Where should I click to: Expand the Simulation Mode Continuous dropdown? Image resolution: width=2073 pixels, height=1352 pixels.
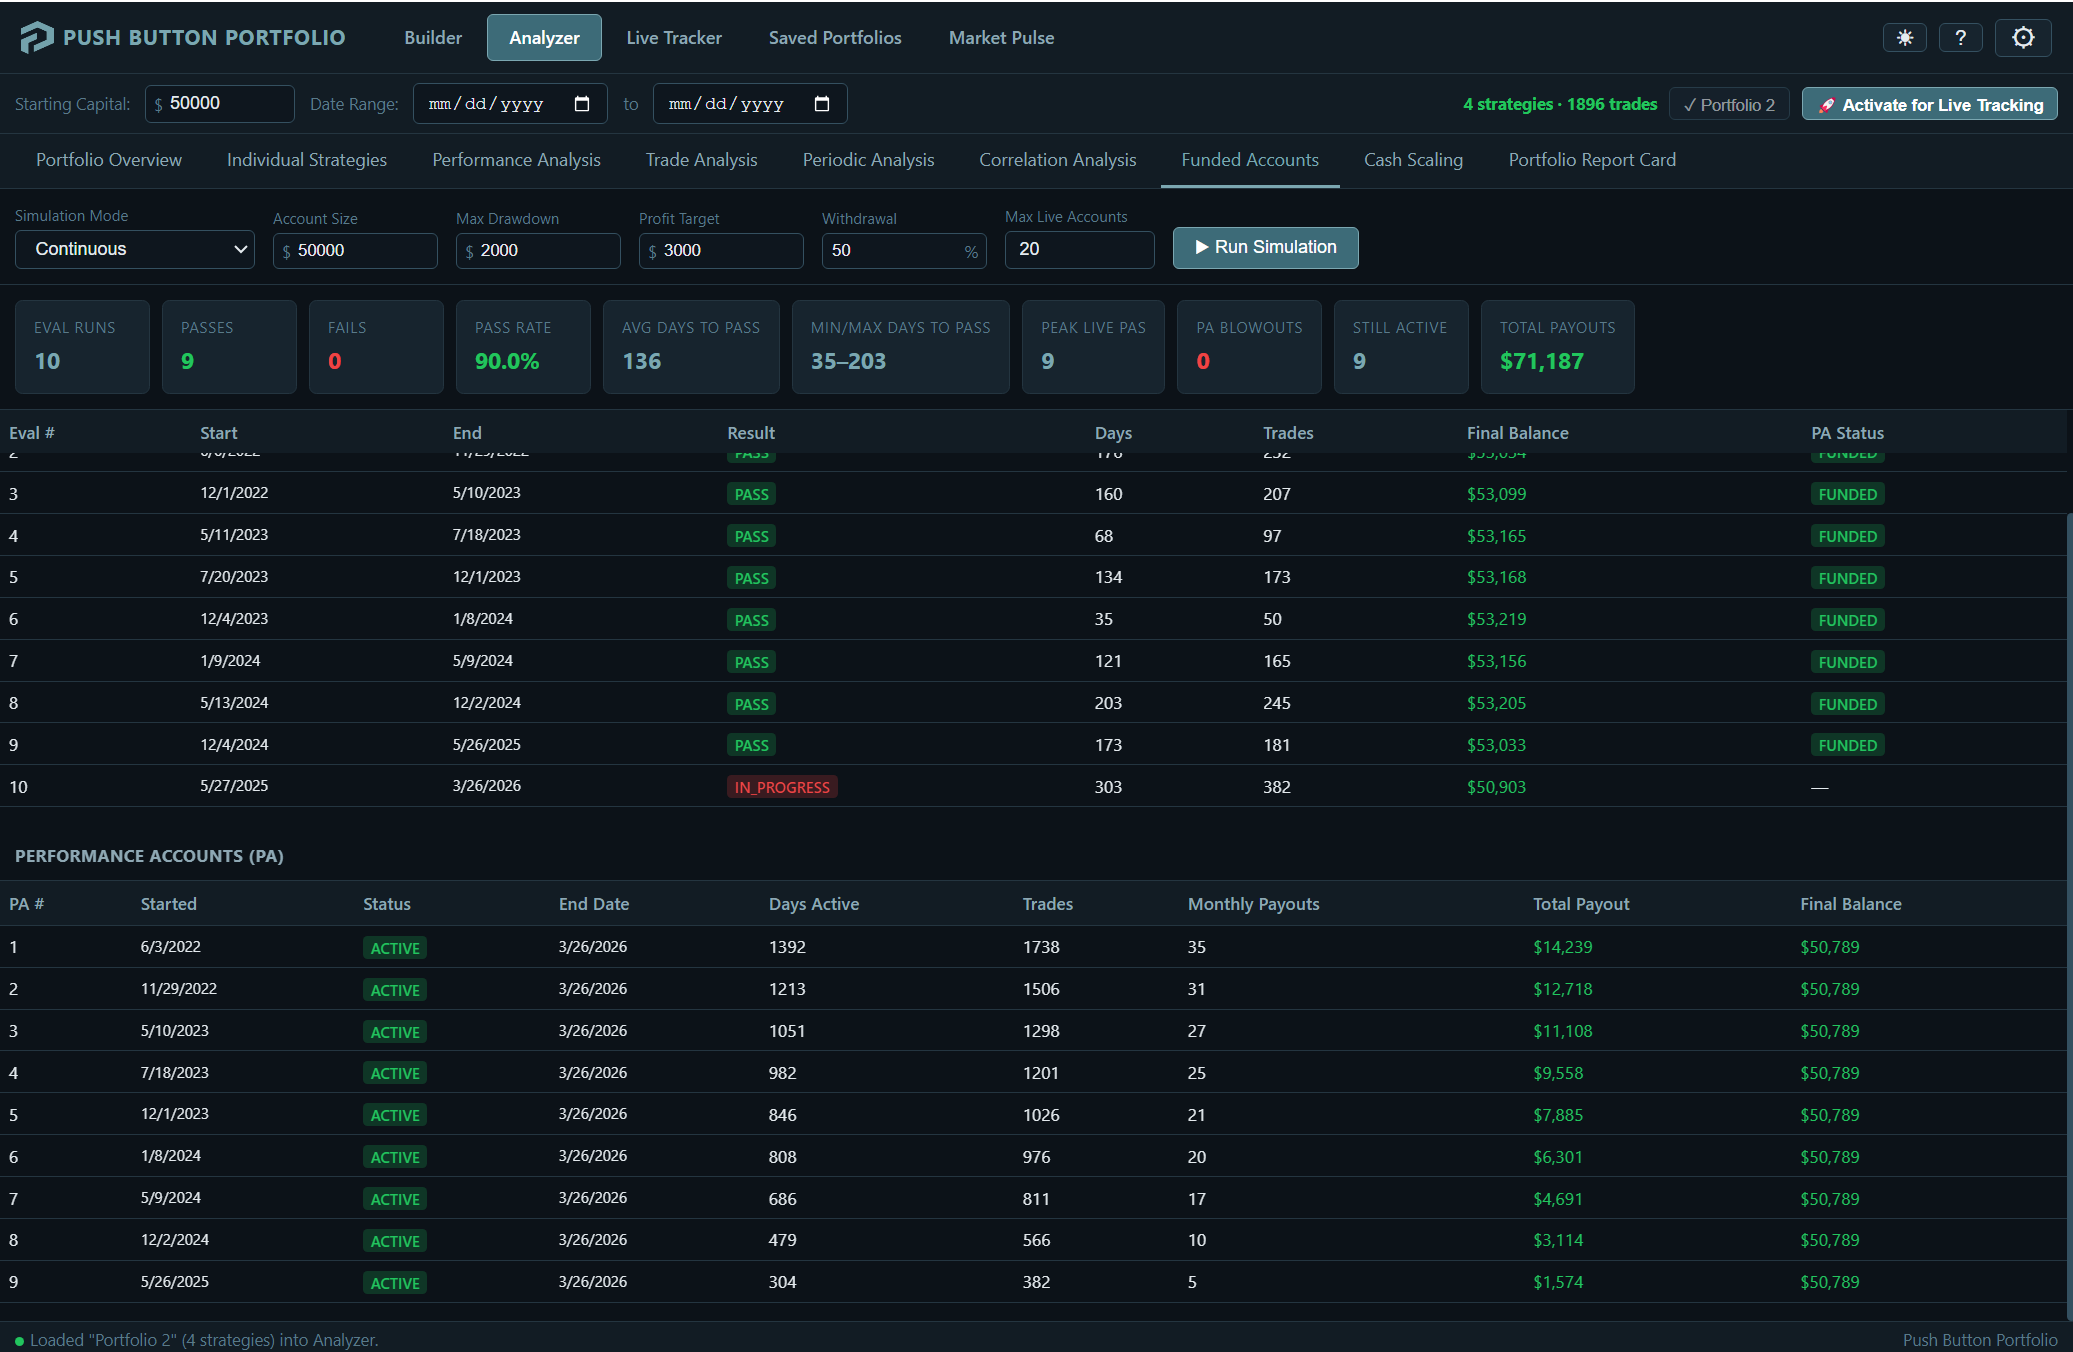click(x=134, y=249)
